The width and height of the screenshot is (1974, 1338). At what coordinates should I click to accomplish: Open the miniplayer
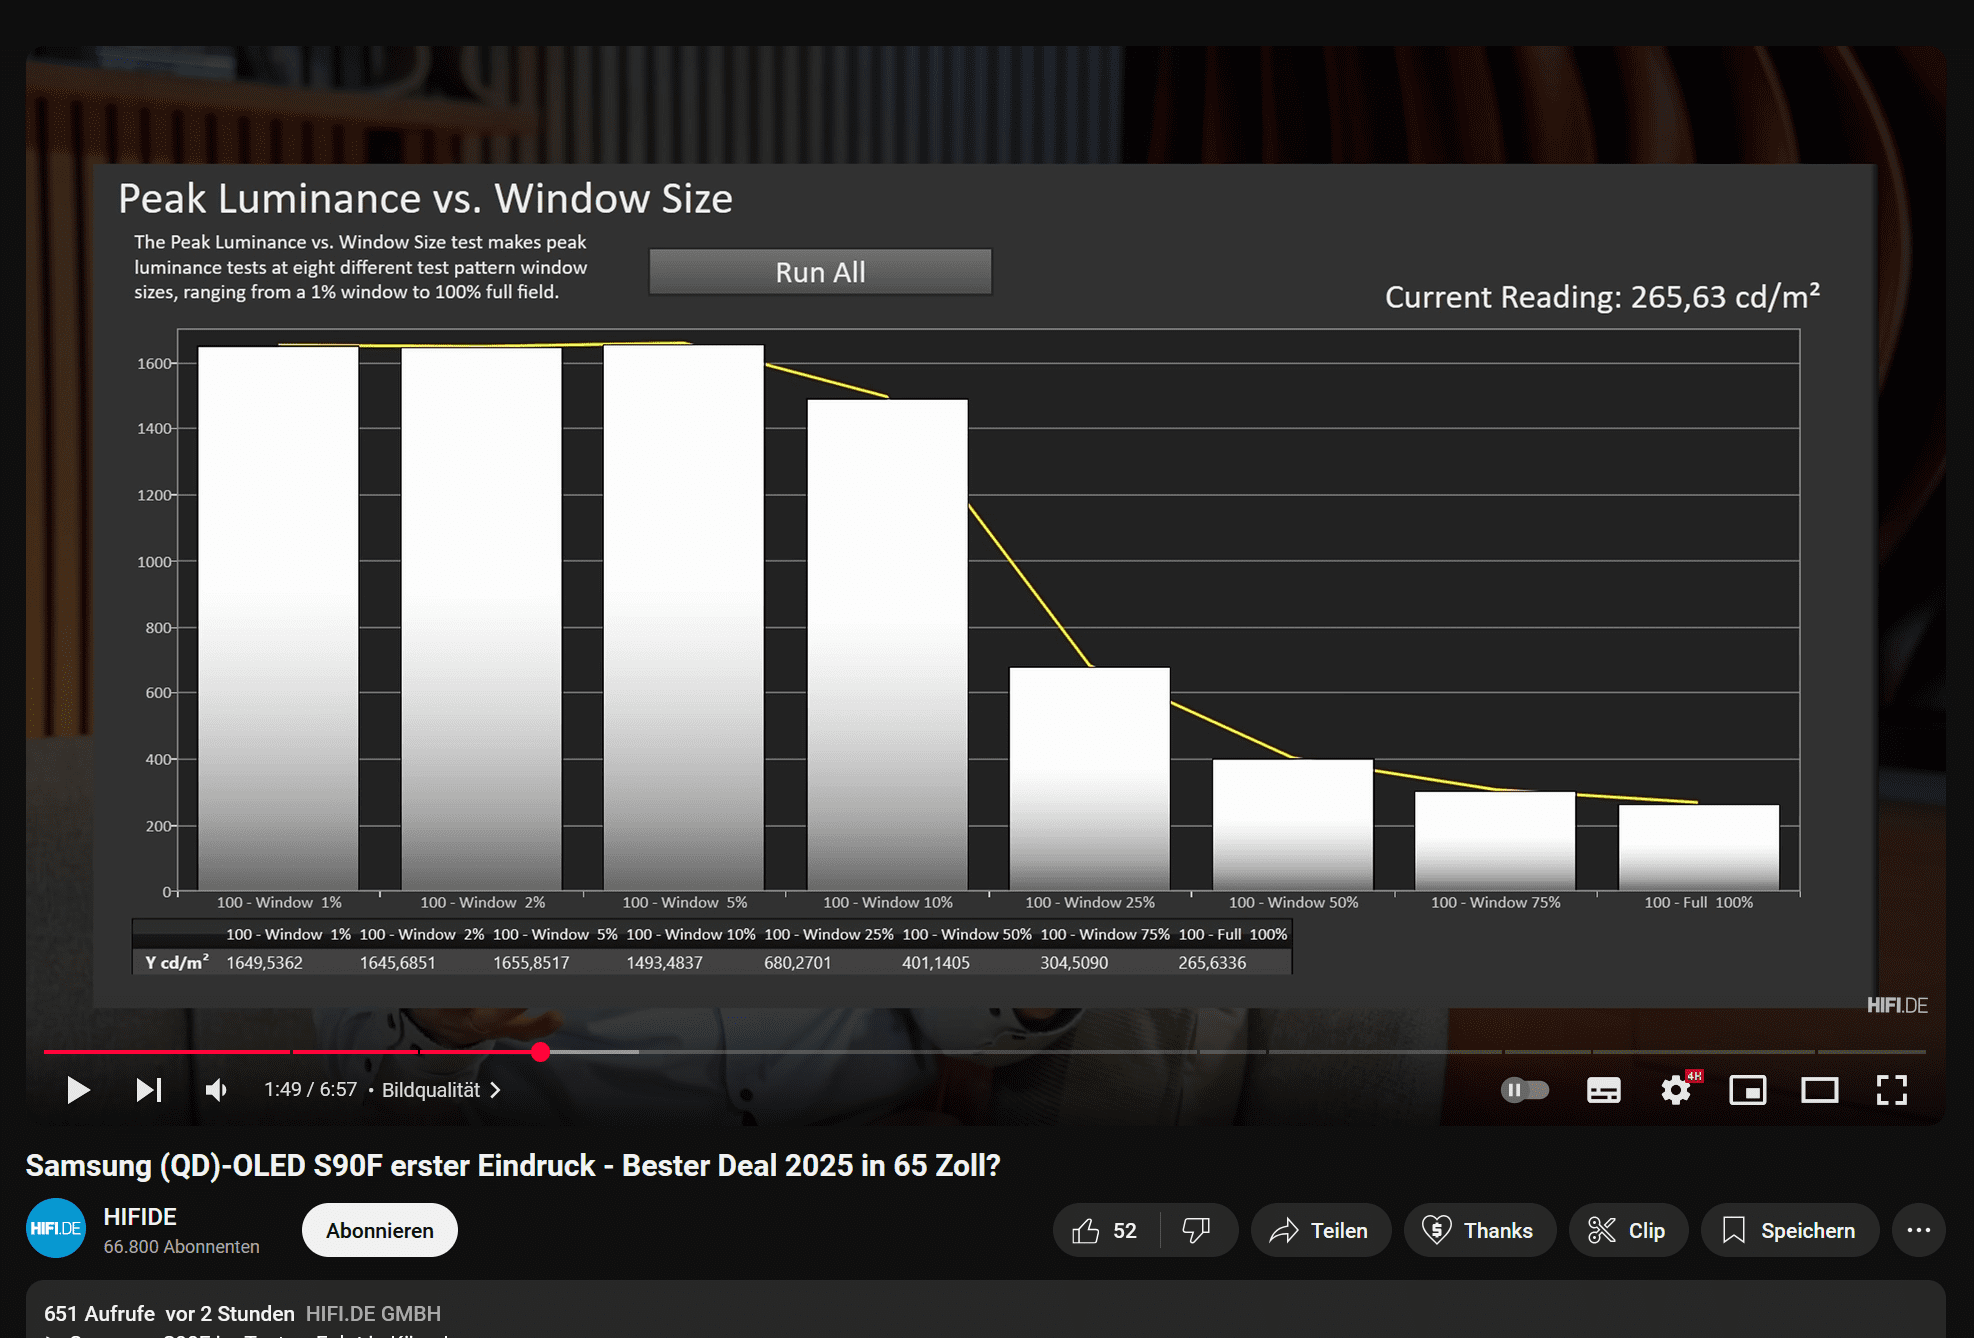(x=1748, y=1090)
